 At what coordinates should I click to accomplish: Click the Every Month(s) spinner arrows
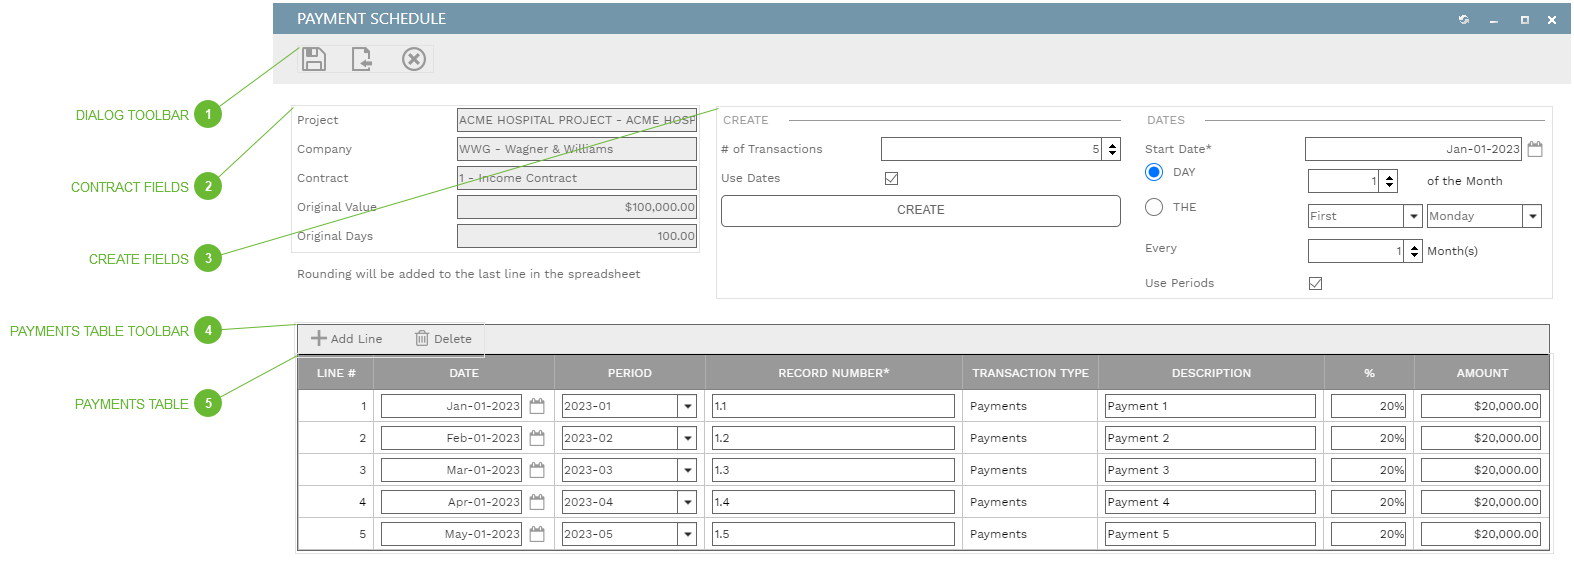[x=1414, y=251]
